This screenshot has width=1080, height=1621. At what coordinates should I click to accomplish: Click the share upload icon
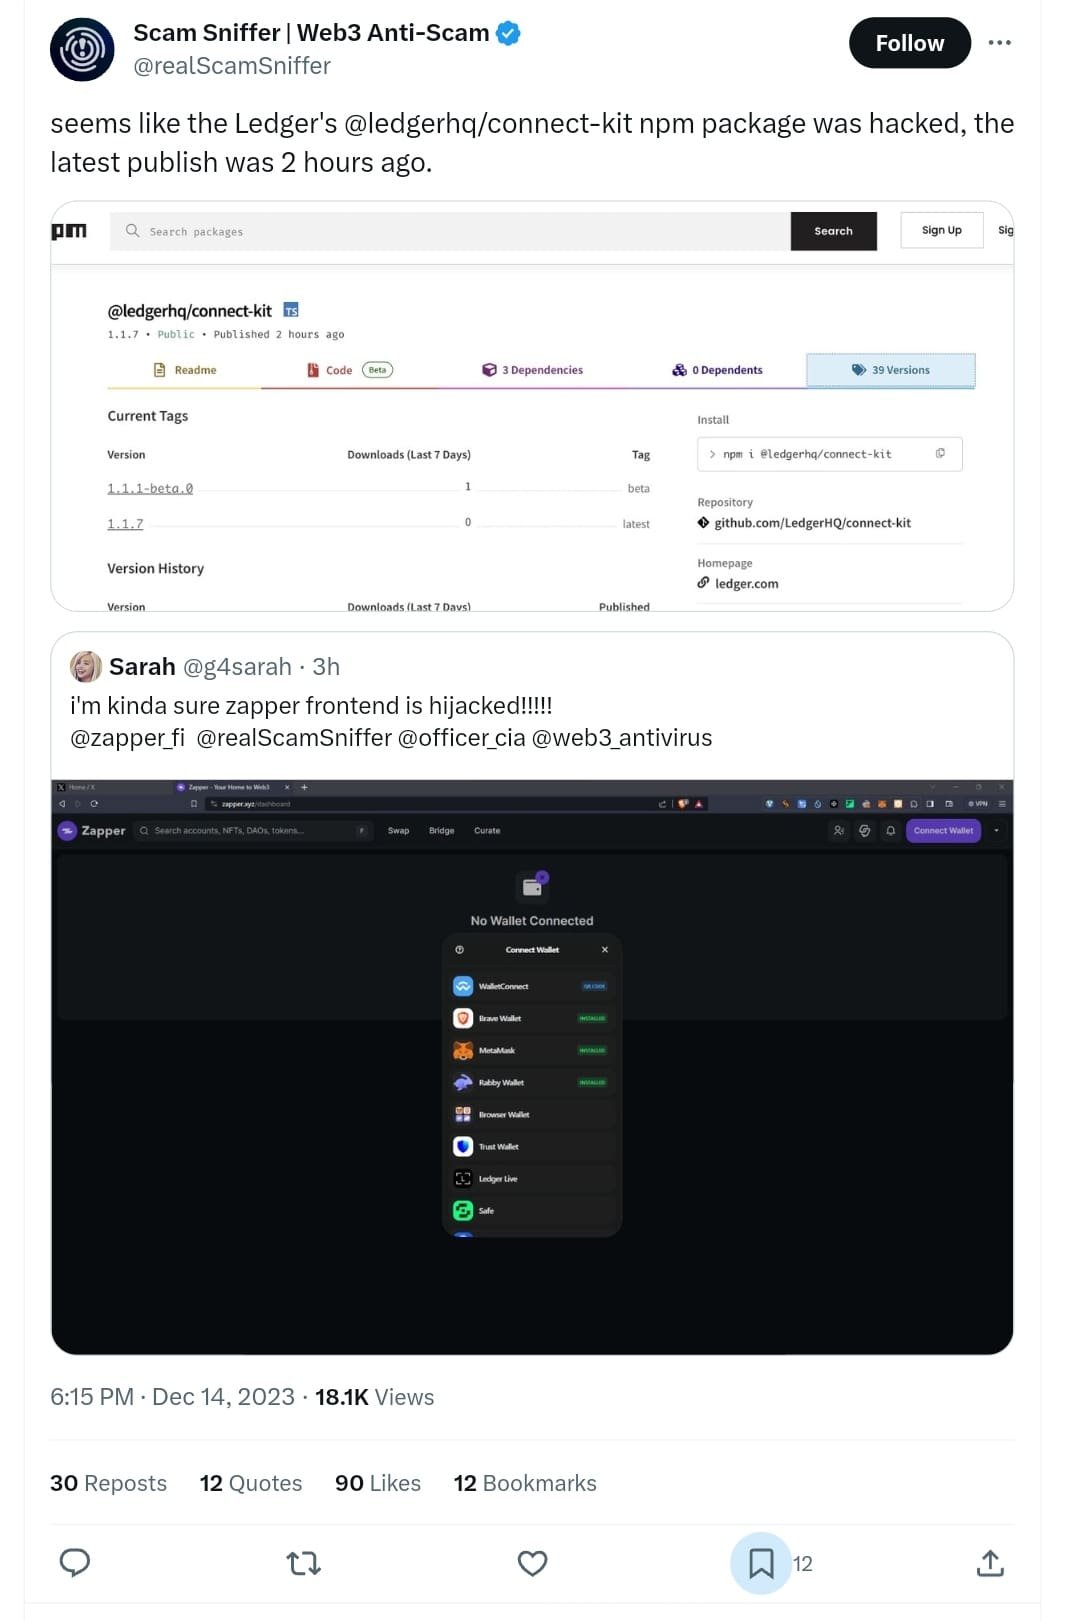[990, 1563]
